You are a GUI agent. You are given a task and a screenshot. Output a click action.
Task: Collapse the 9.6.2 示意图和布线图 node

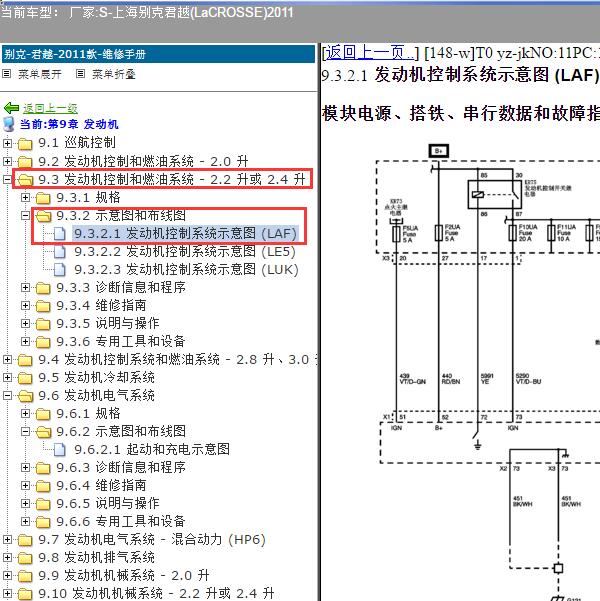point(25,432)
